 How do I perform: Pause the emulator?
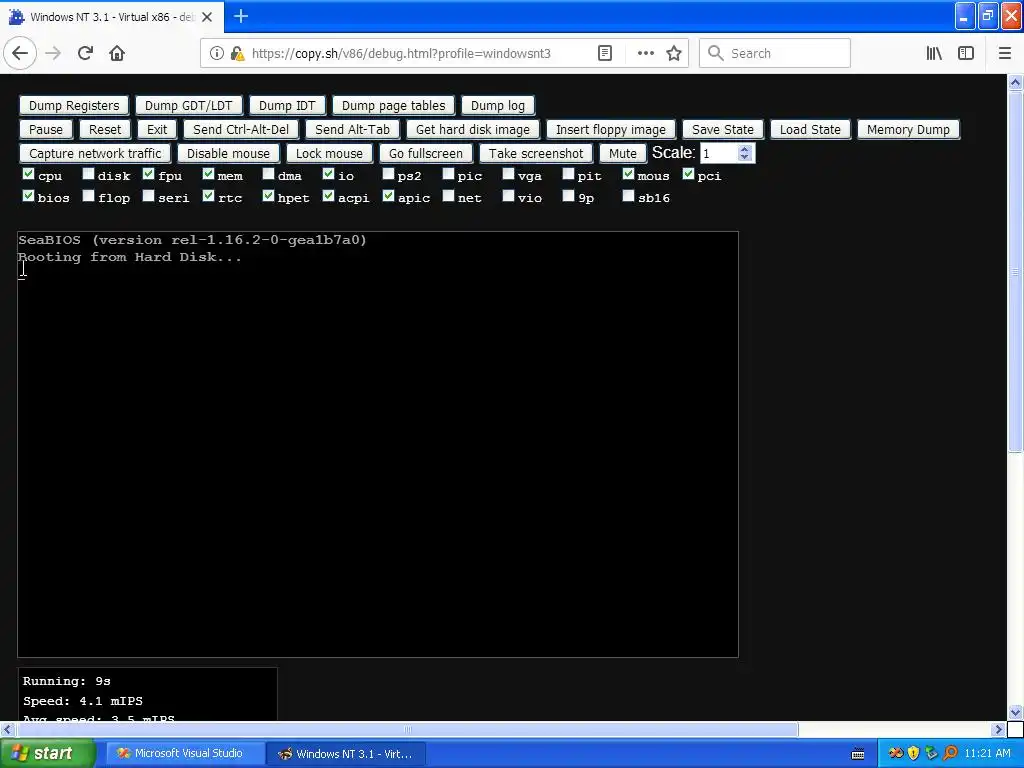pos(46,129)
